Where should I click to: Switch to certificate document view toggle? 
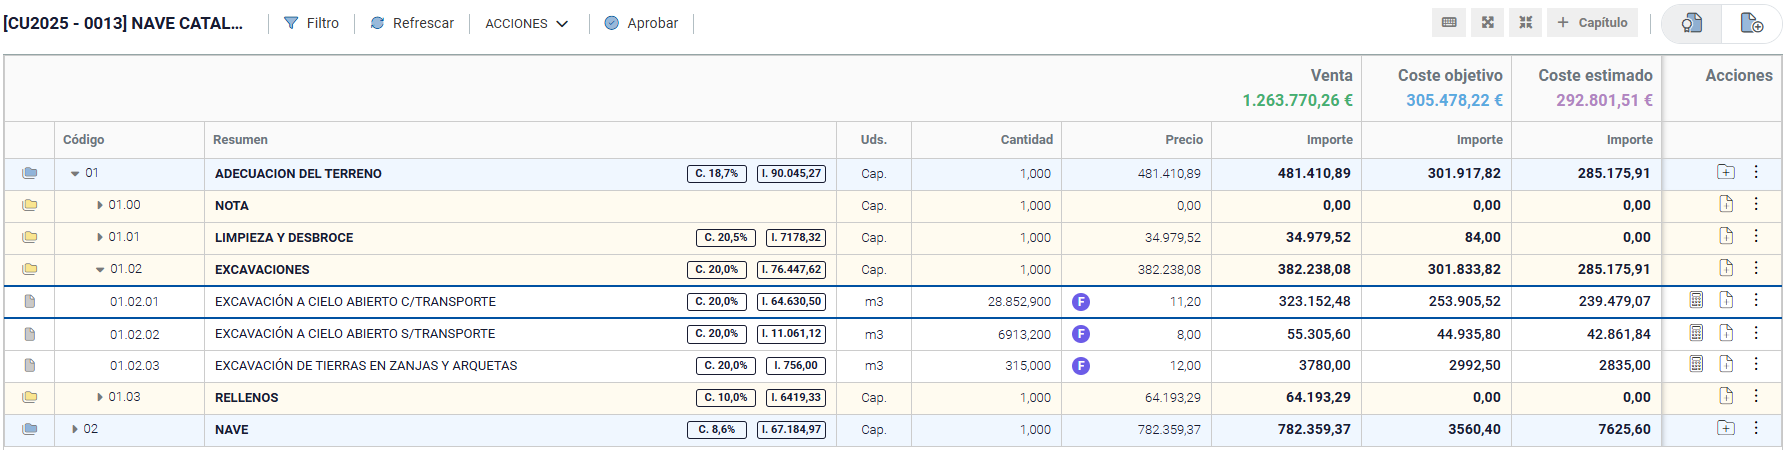tap(1692, 23)
